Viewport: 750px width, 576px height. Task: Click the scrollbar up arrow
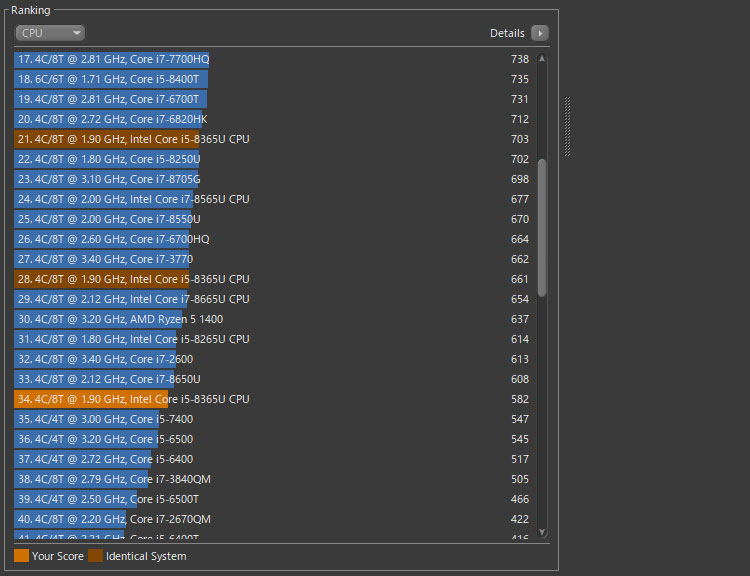542,59
